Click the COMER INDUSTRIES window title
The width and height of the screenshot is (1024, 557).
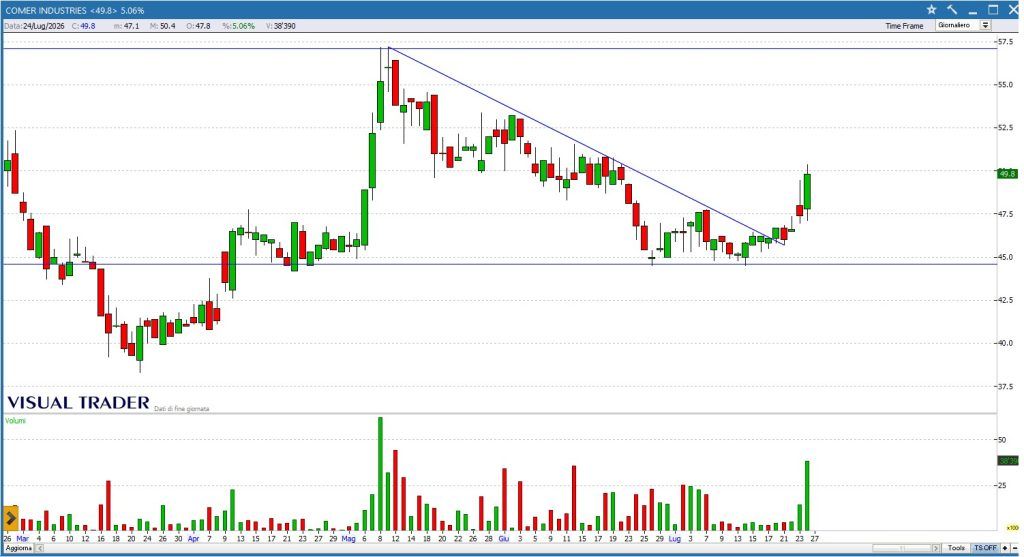[x=74, y=10]
